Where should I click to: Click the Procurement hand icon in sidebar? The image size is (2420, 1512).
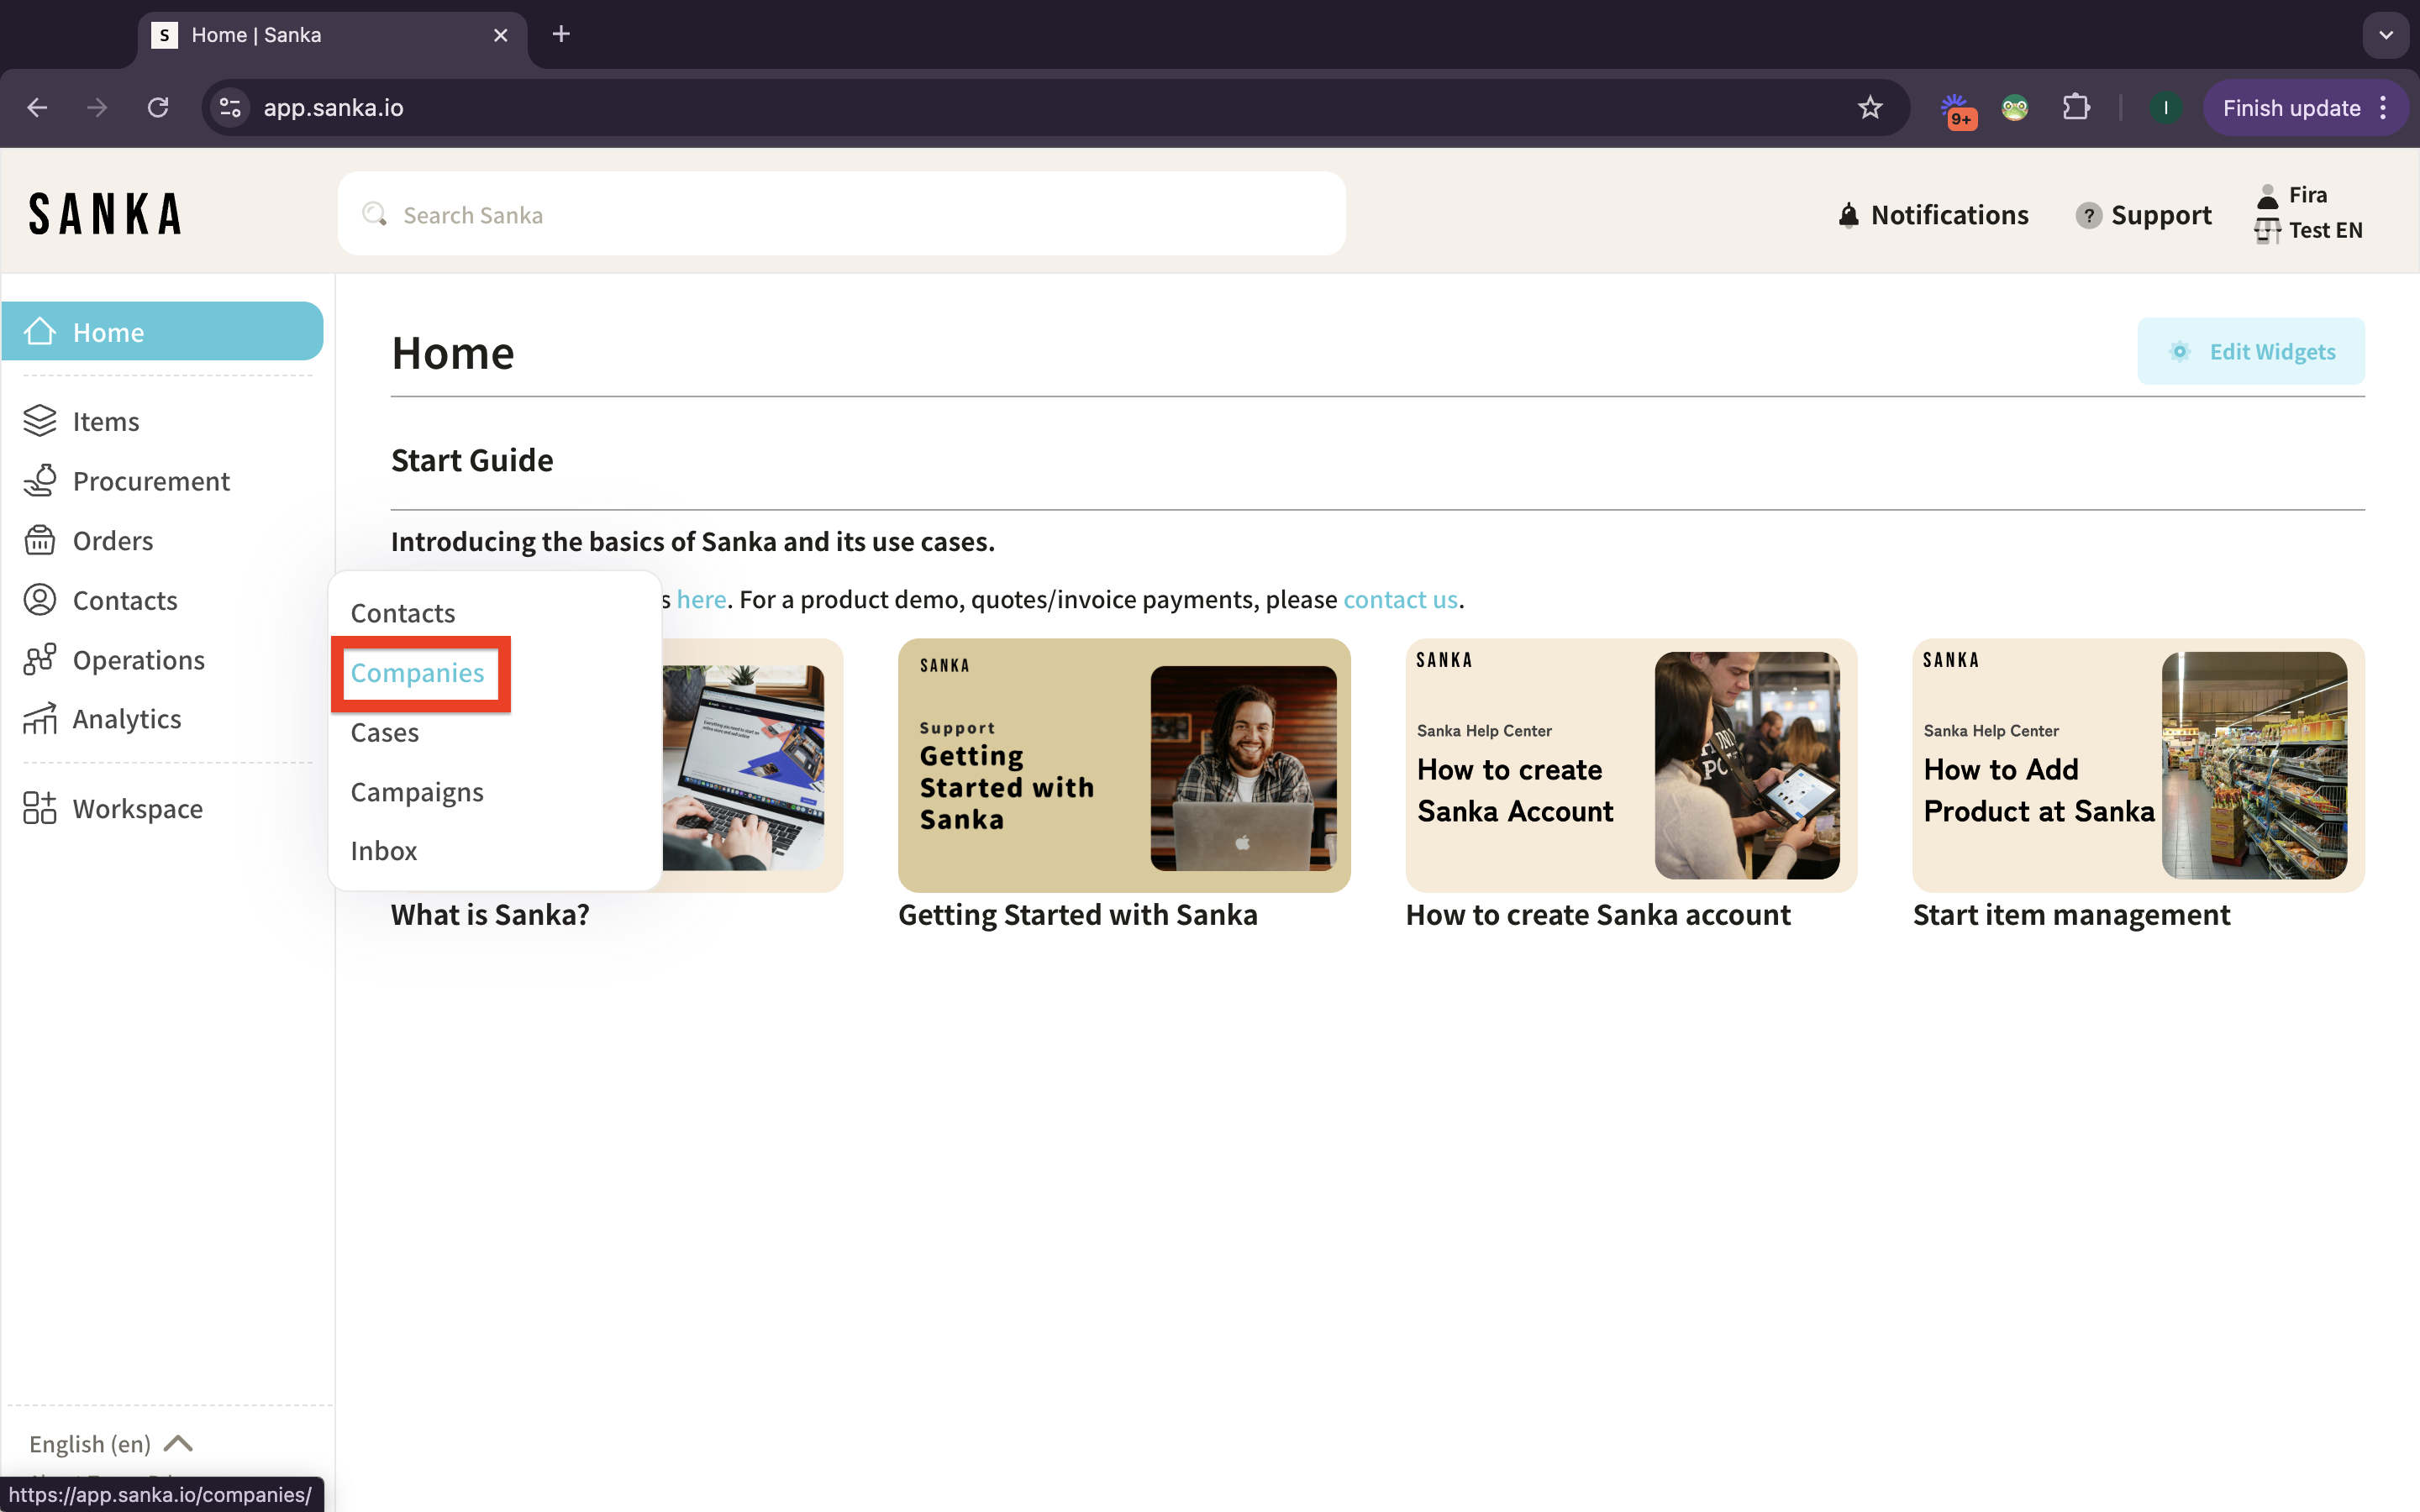pos(40,481)
